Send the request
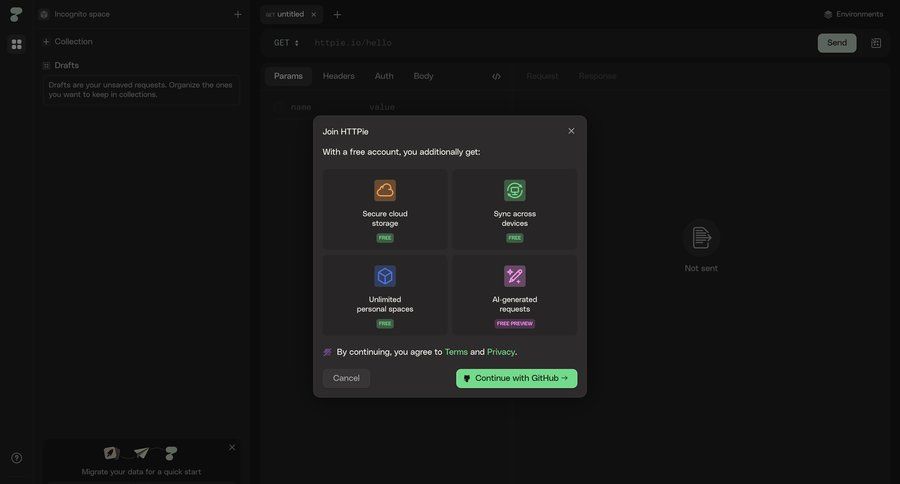 pyautogui.click(x=837, y=43)
